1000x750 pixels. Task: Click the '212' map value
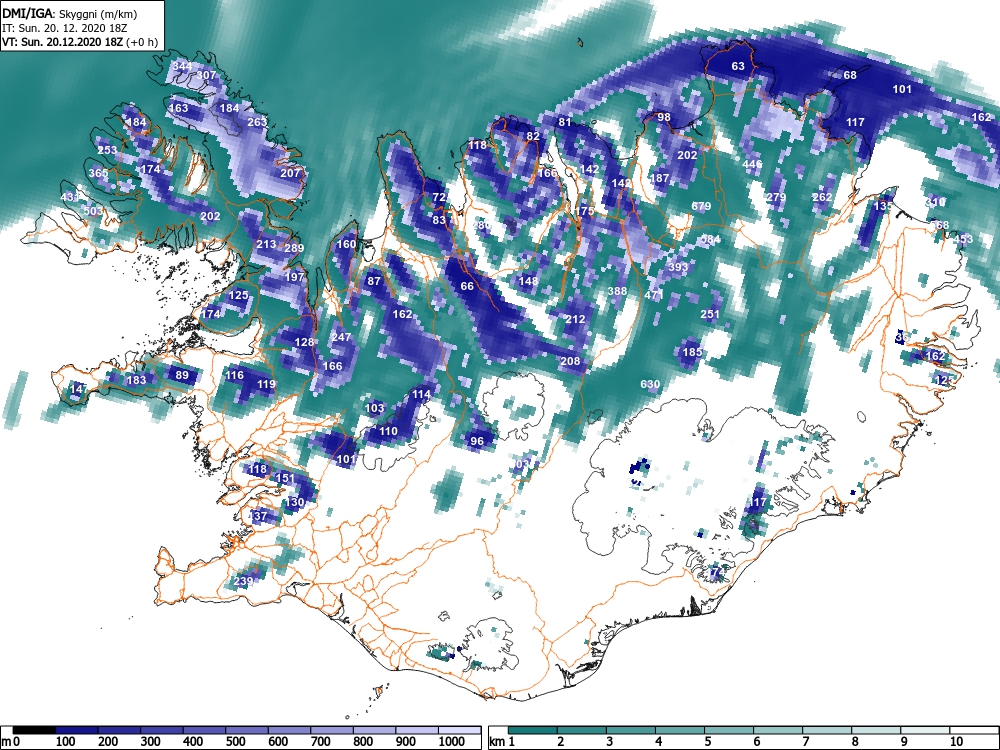point(575,318)
